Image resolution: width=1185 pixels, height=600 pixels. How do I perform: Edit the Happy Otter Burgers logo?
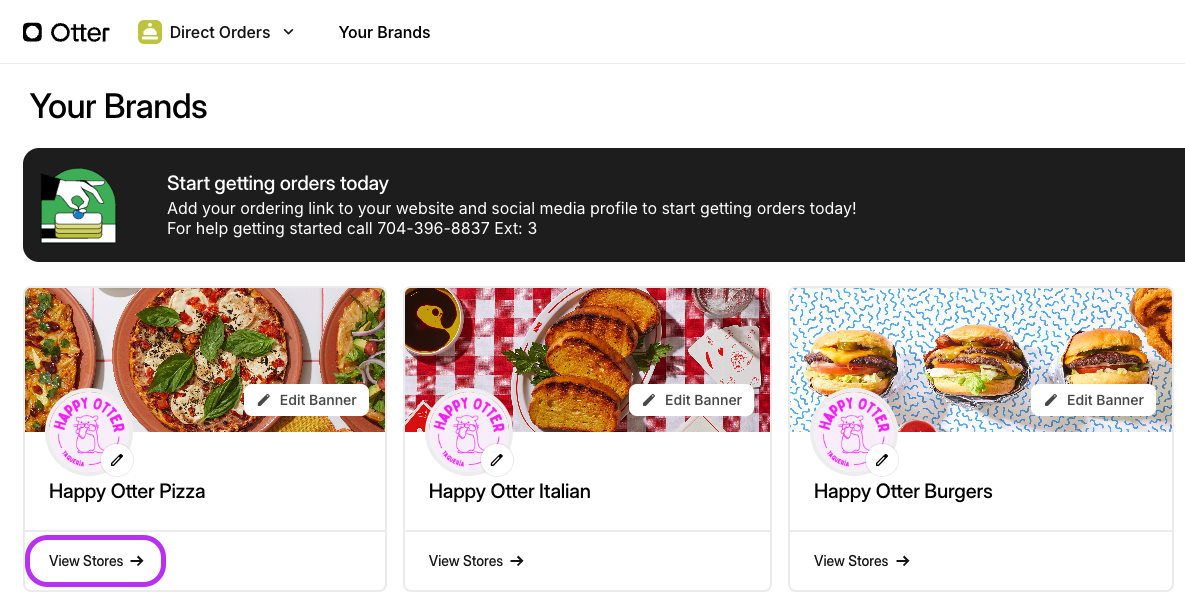pyautogui.click(x=882, y=460)
